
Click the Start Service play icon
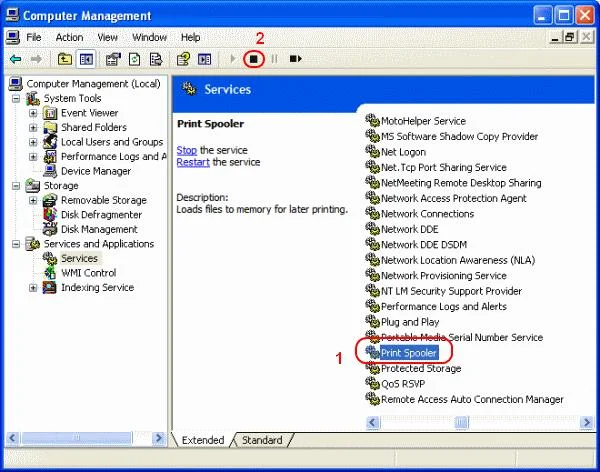232,59
